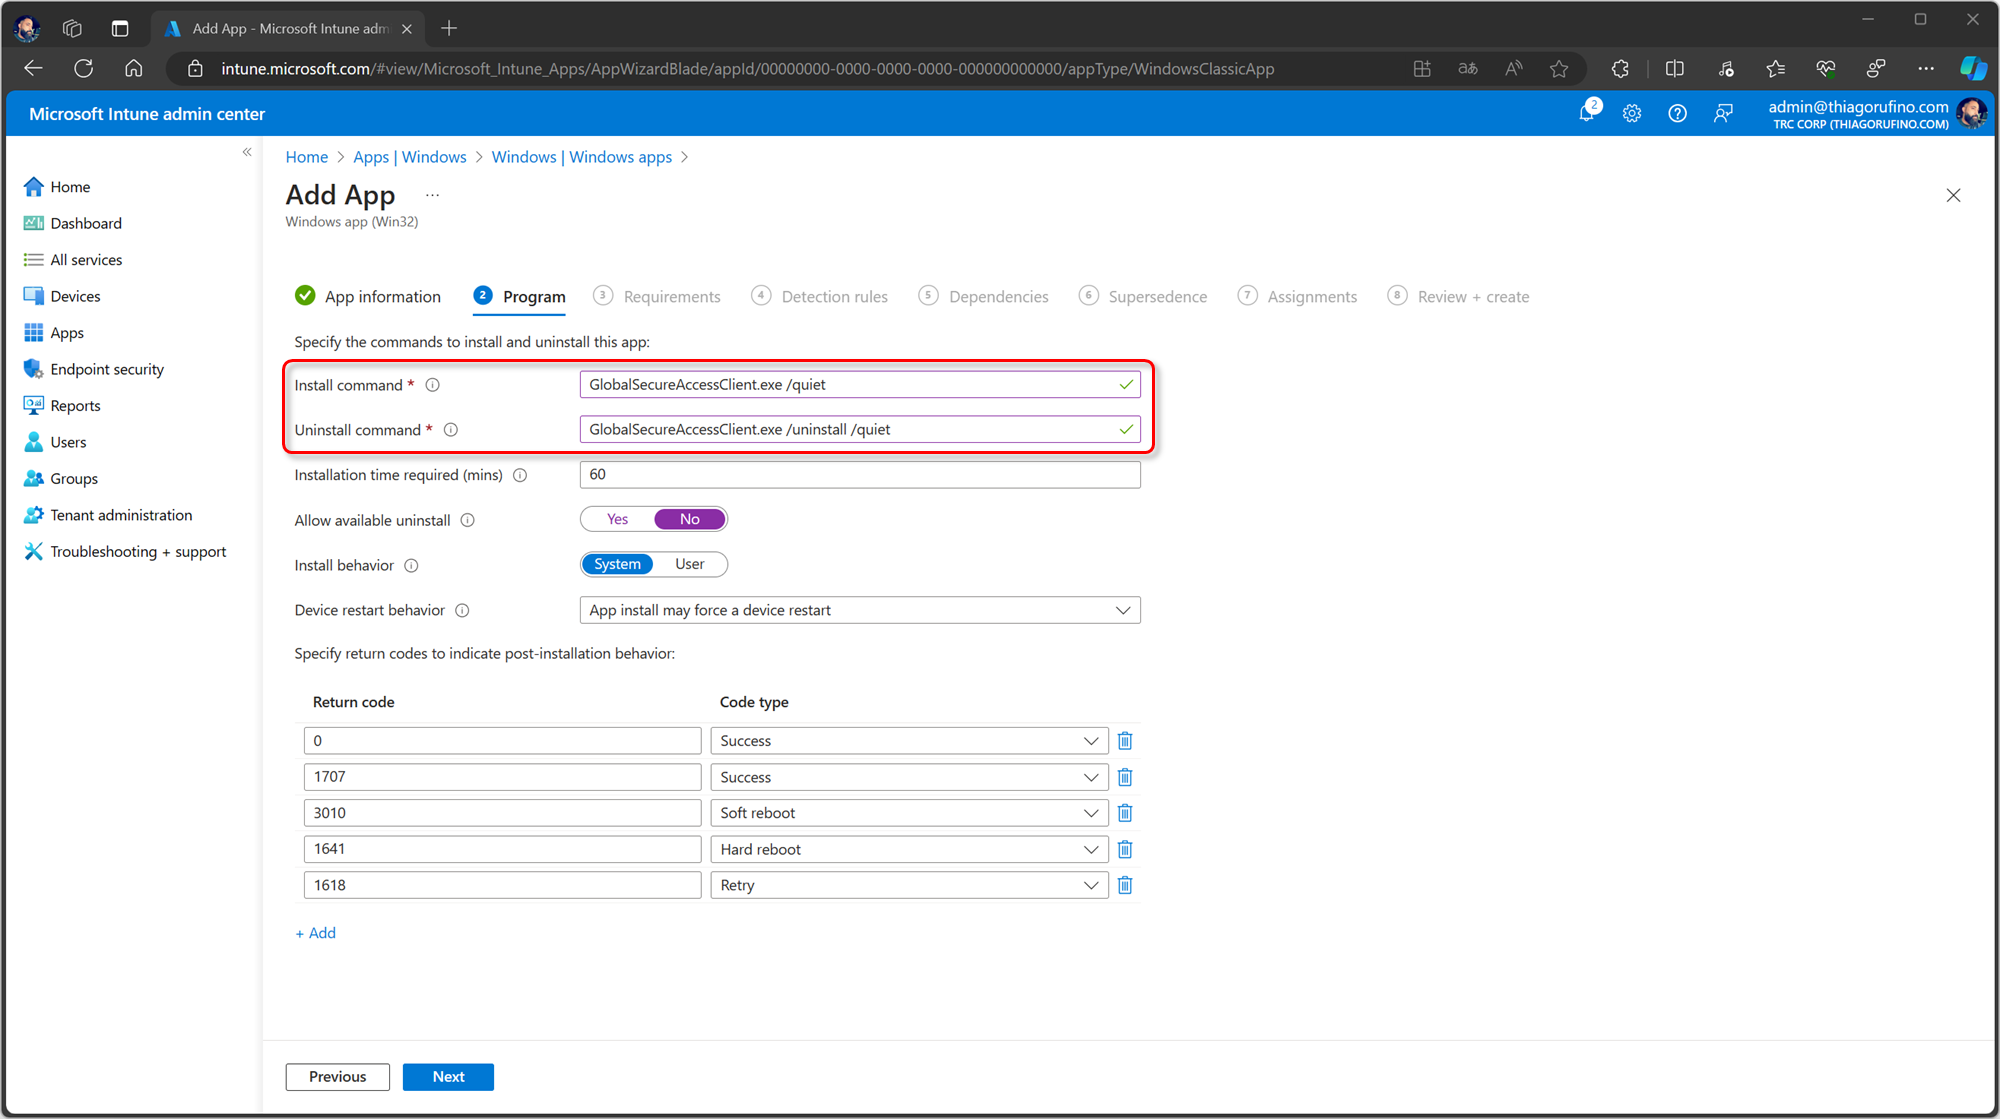Open the Add App ellipsis menu

tap(432, 195)
